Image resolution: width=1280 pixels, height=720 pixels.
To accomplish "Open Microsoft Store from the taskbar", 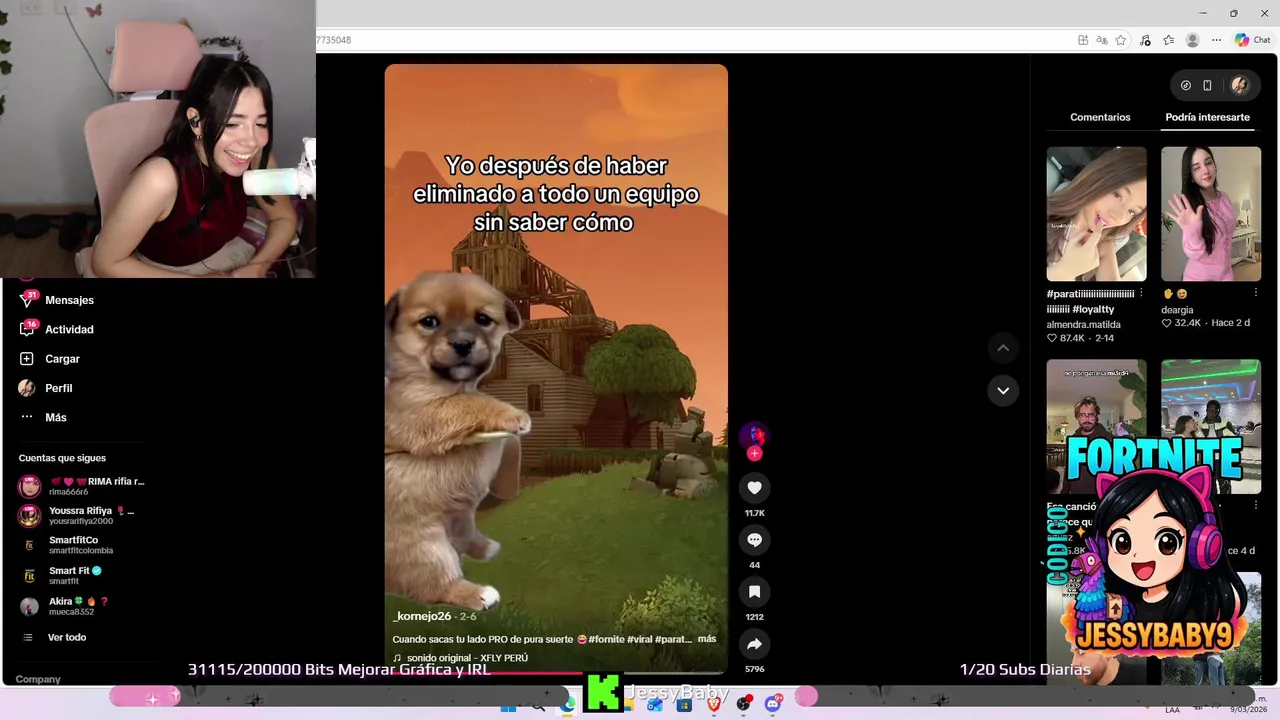I will pyautogui.click(x=684, y=704).
